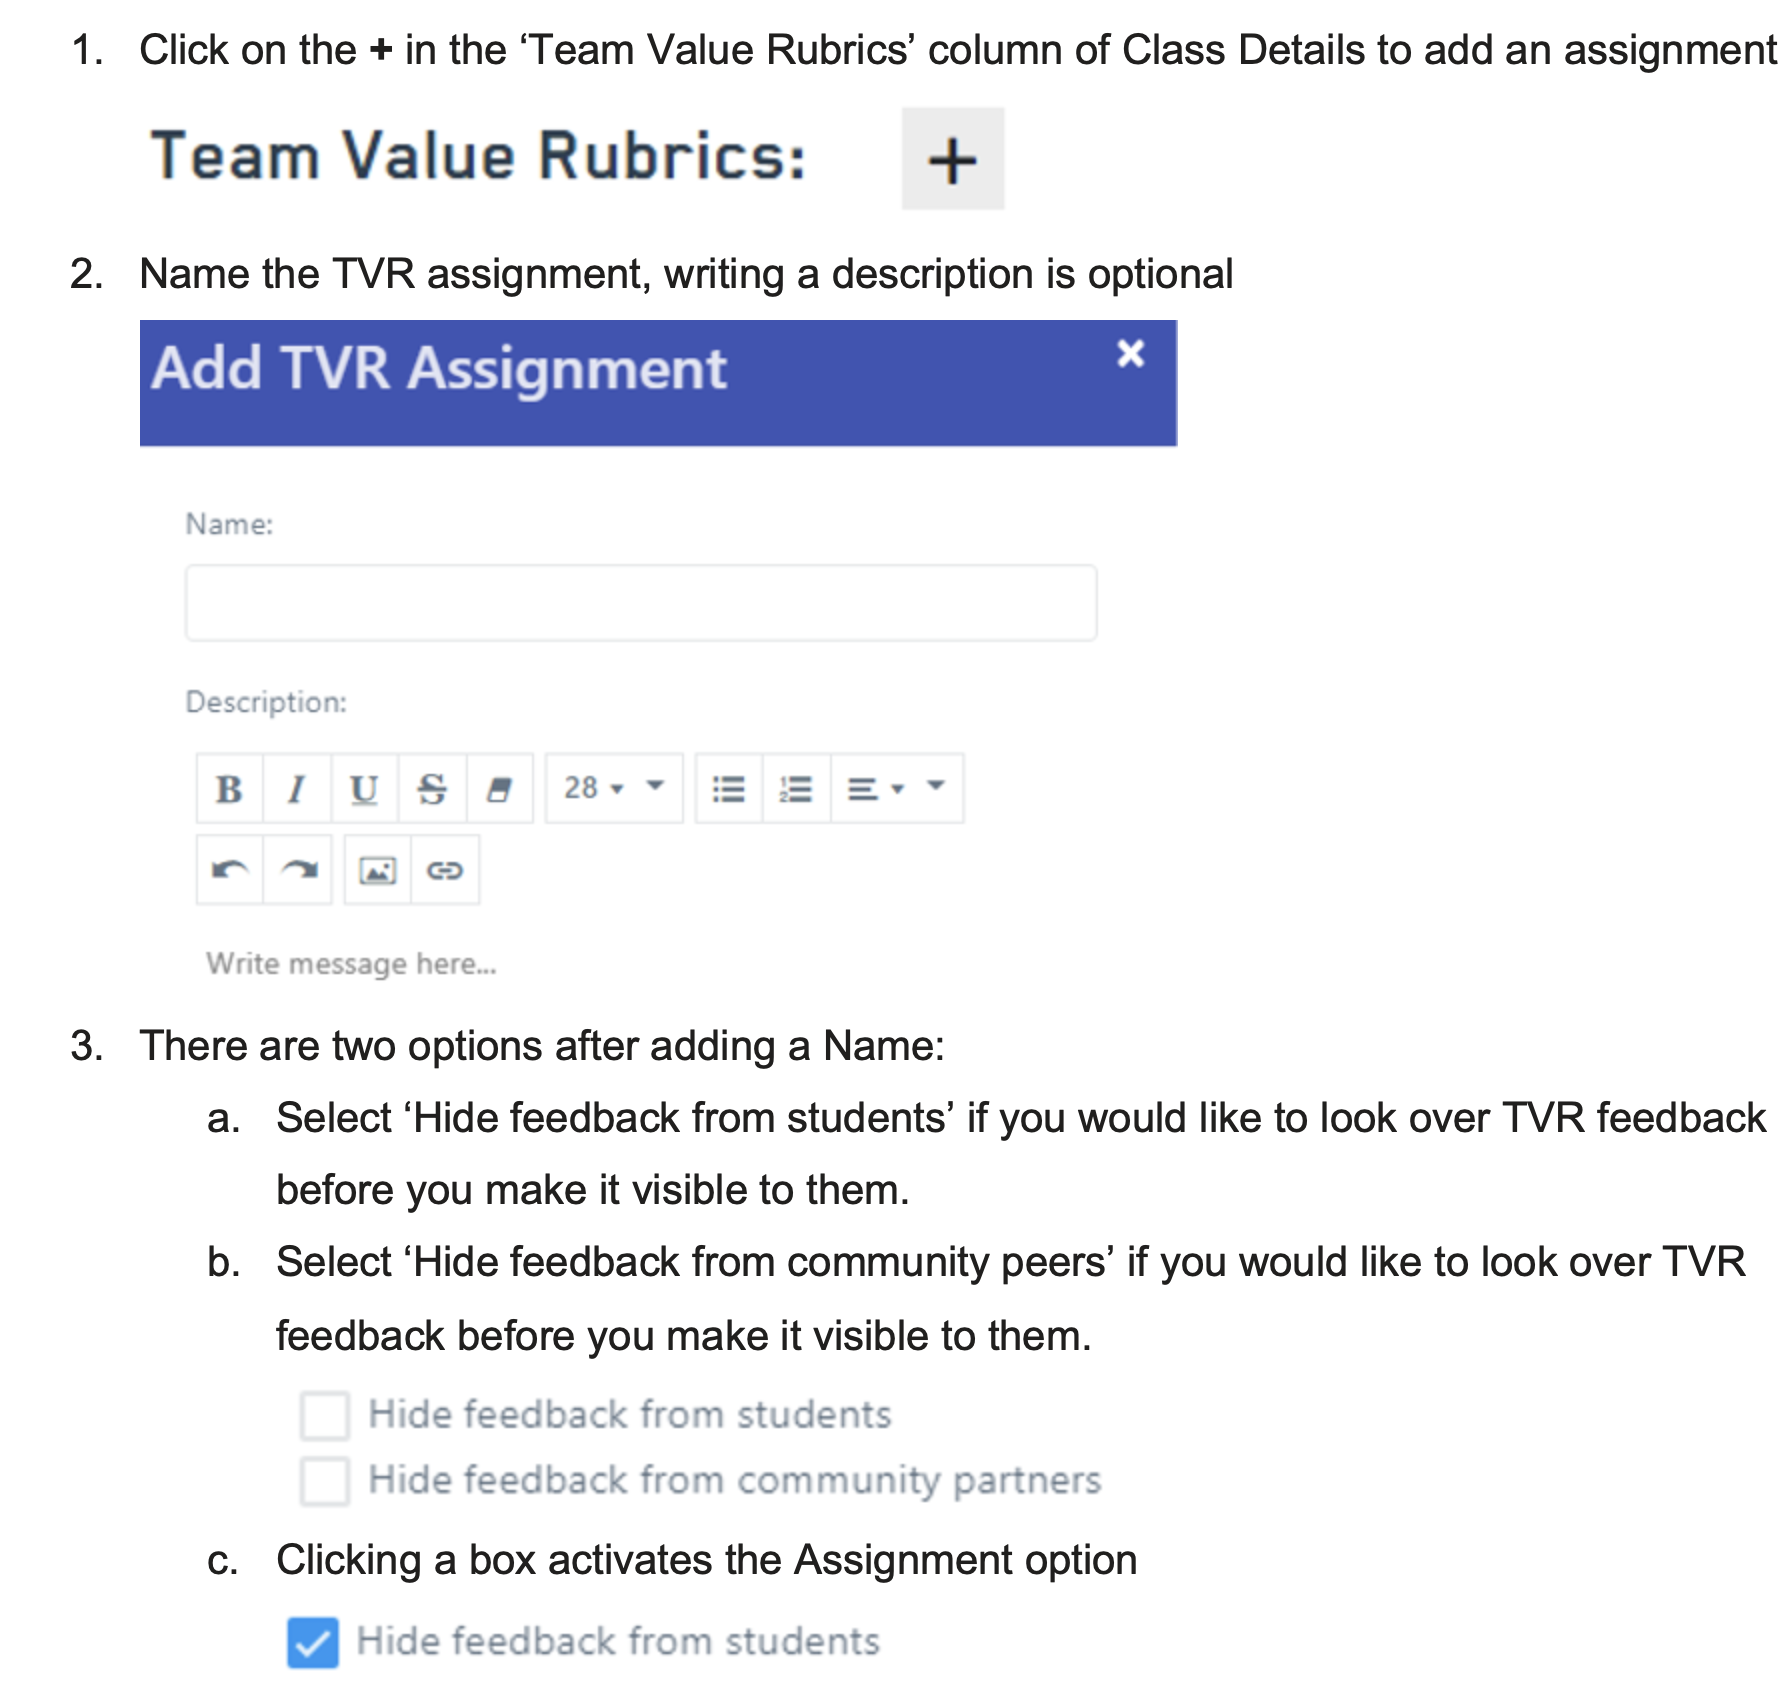This screenshot has width=1786, height=1686.
Task: Insert a numbered list
Action: [x=796, y=789]
